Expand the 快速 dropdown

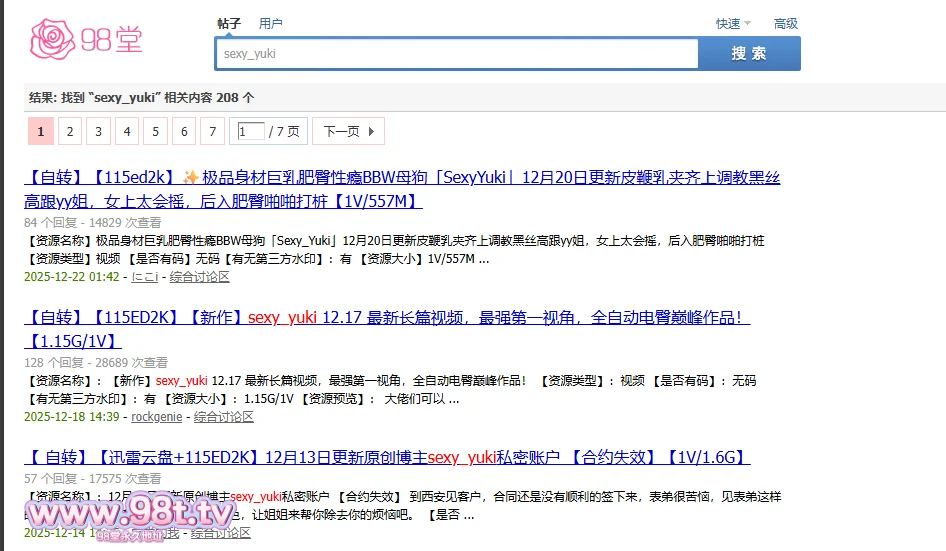pyautogui.click(x=733, y=24)
